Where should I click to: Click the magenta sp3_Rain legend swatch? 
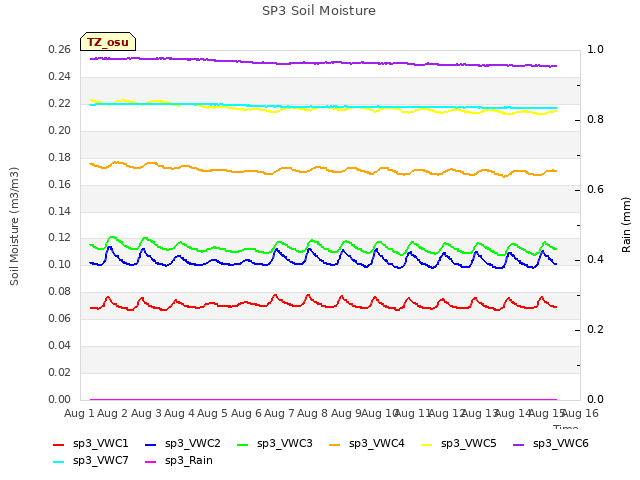coord(151,462)
